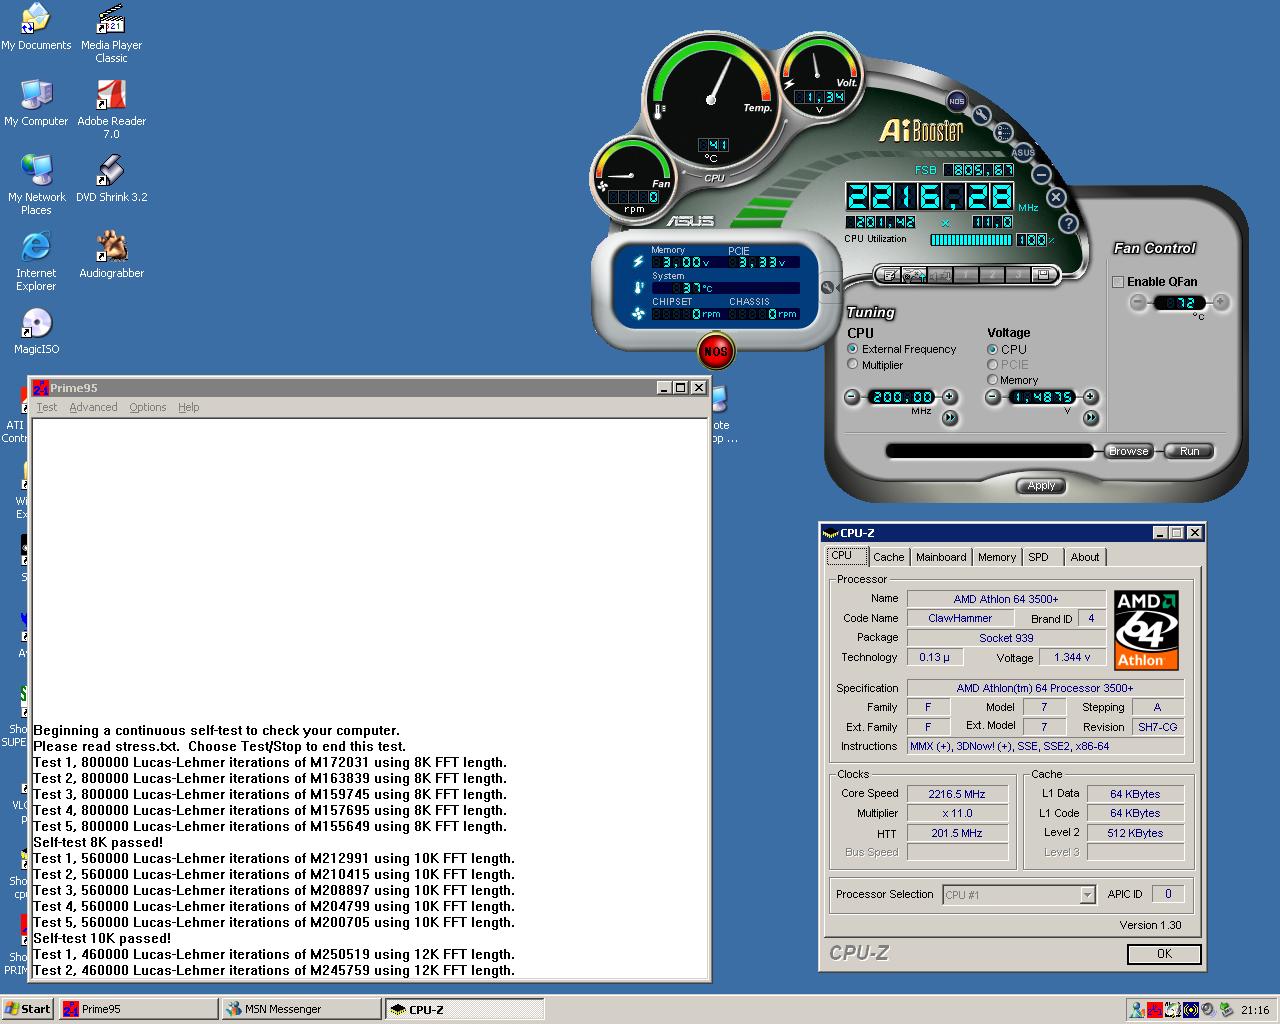Image resolution: width=1280 pixels, height=1024 pixels.
Task: Select profile slot 1 in AI Booster toolbar
Action: click(x=966, y=275)
